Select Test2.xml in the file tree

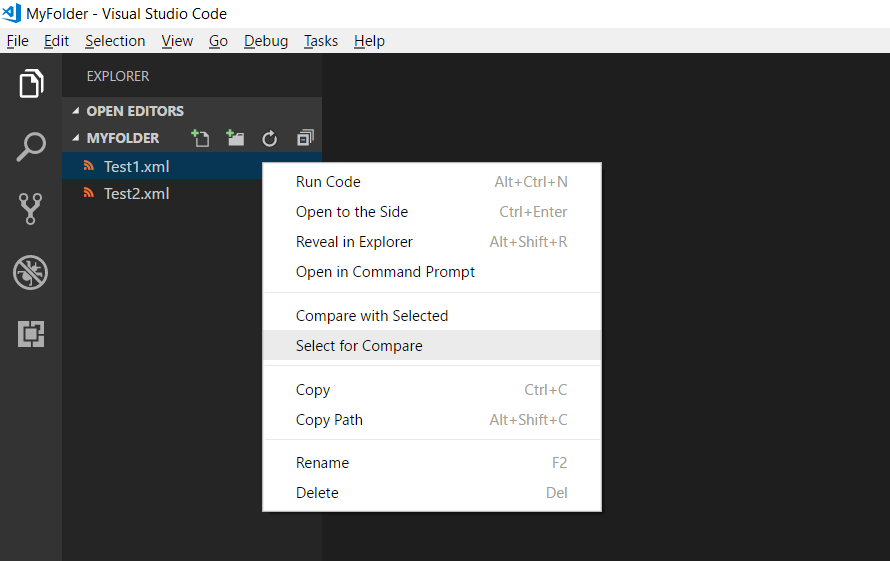point(136,194)
